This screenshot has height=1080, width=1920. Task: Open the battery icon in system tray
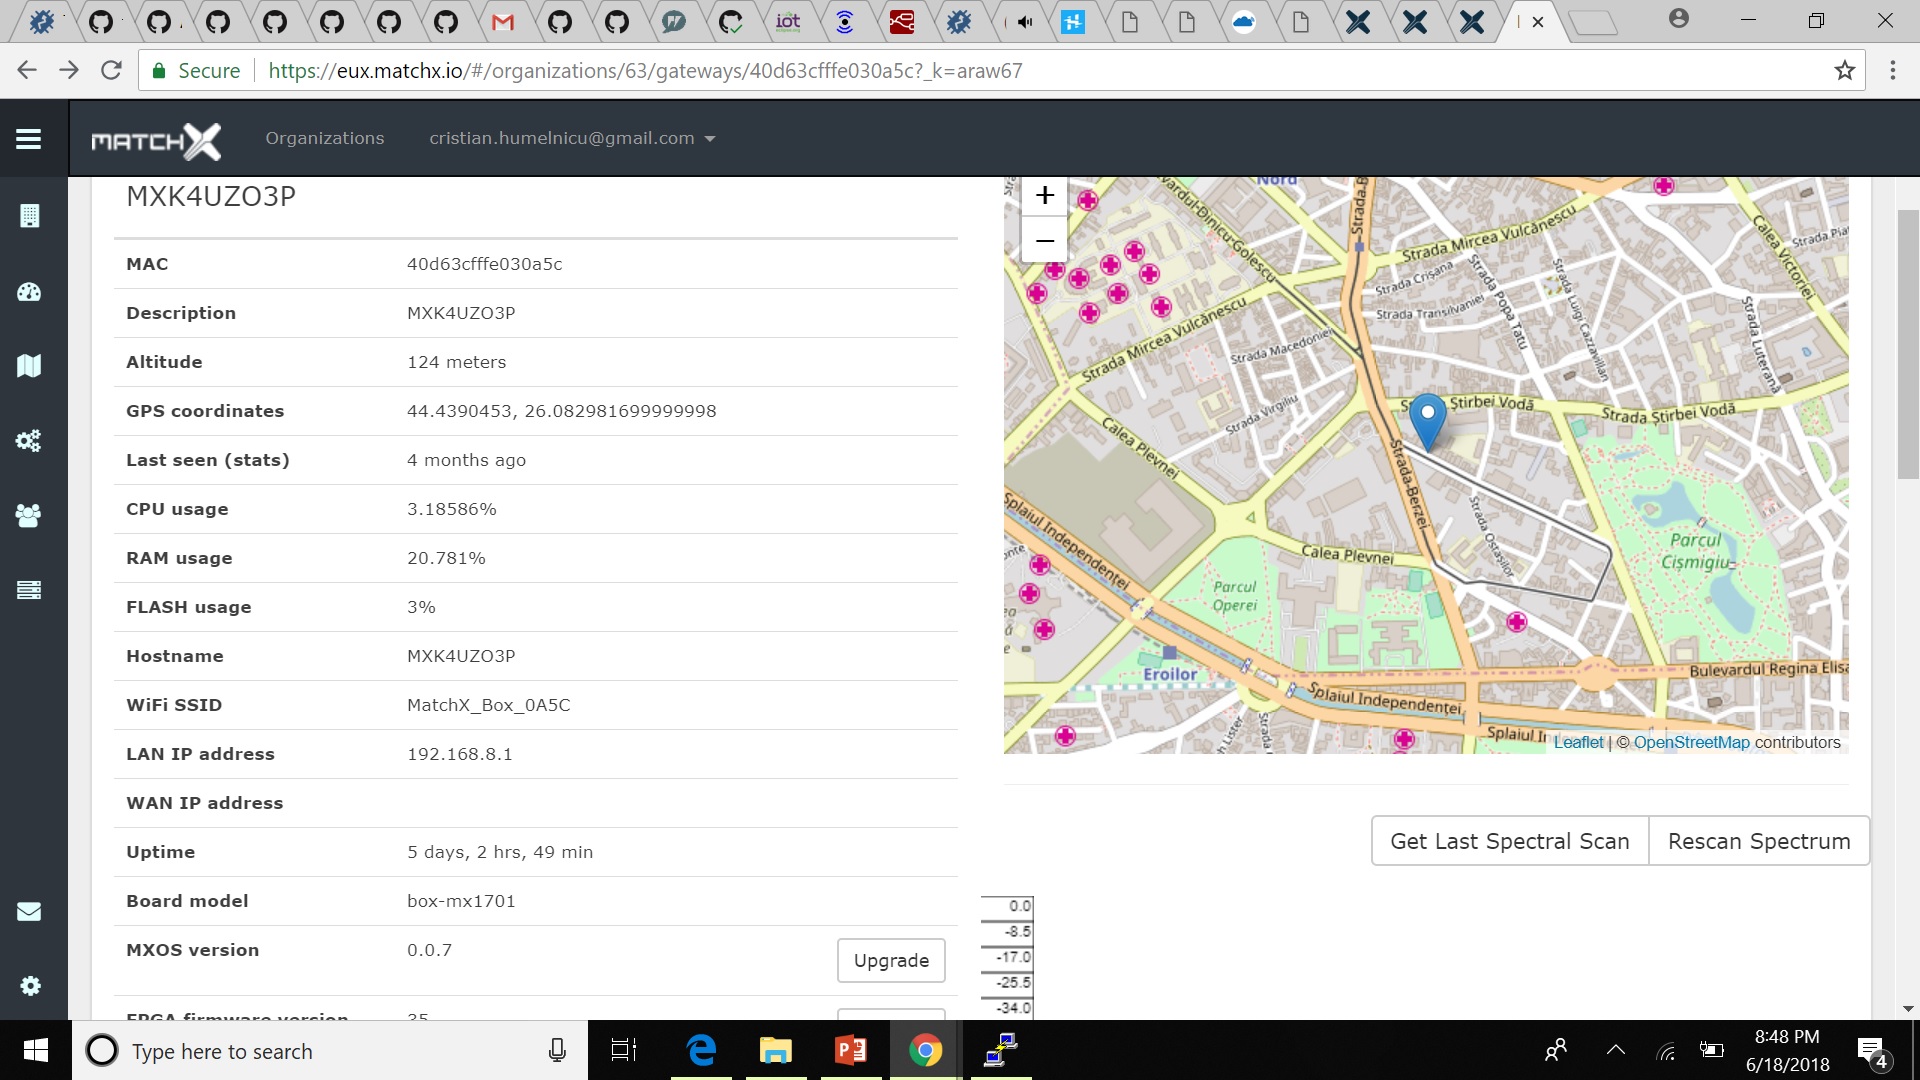[x=1712, y=1050]
